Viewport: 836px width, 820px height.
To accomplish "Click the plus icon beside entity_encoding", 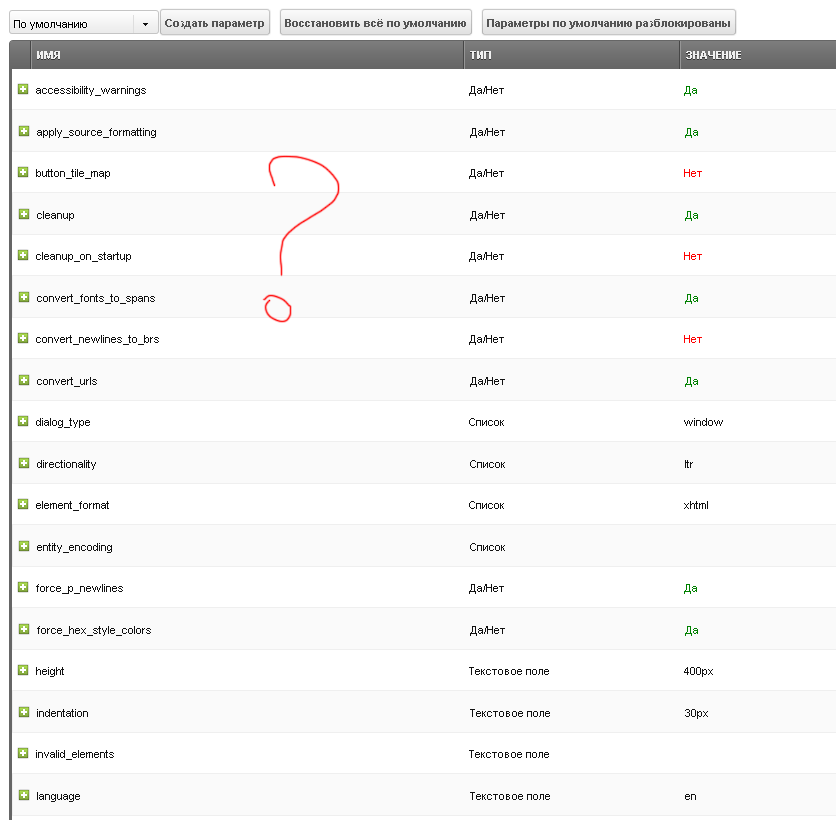I will [24, 546].
